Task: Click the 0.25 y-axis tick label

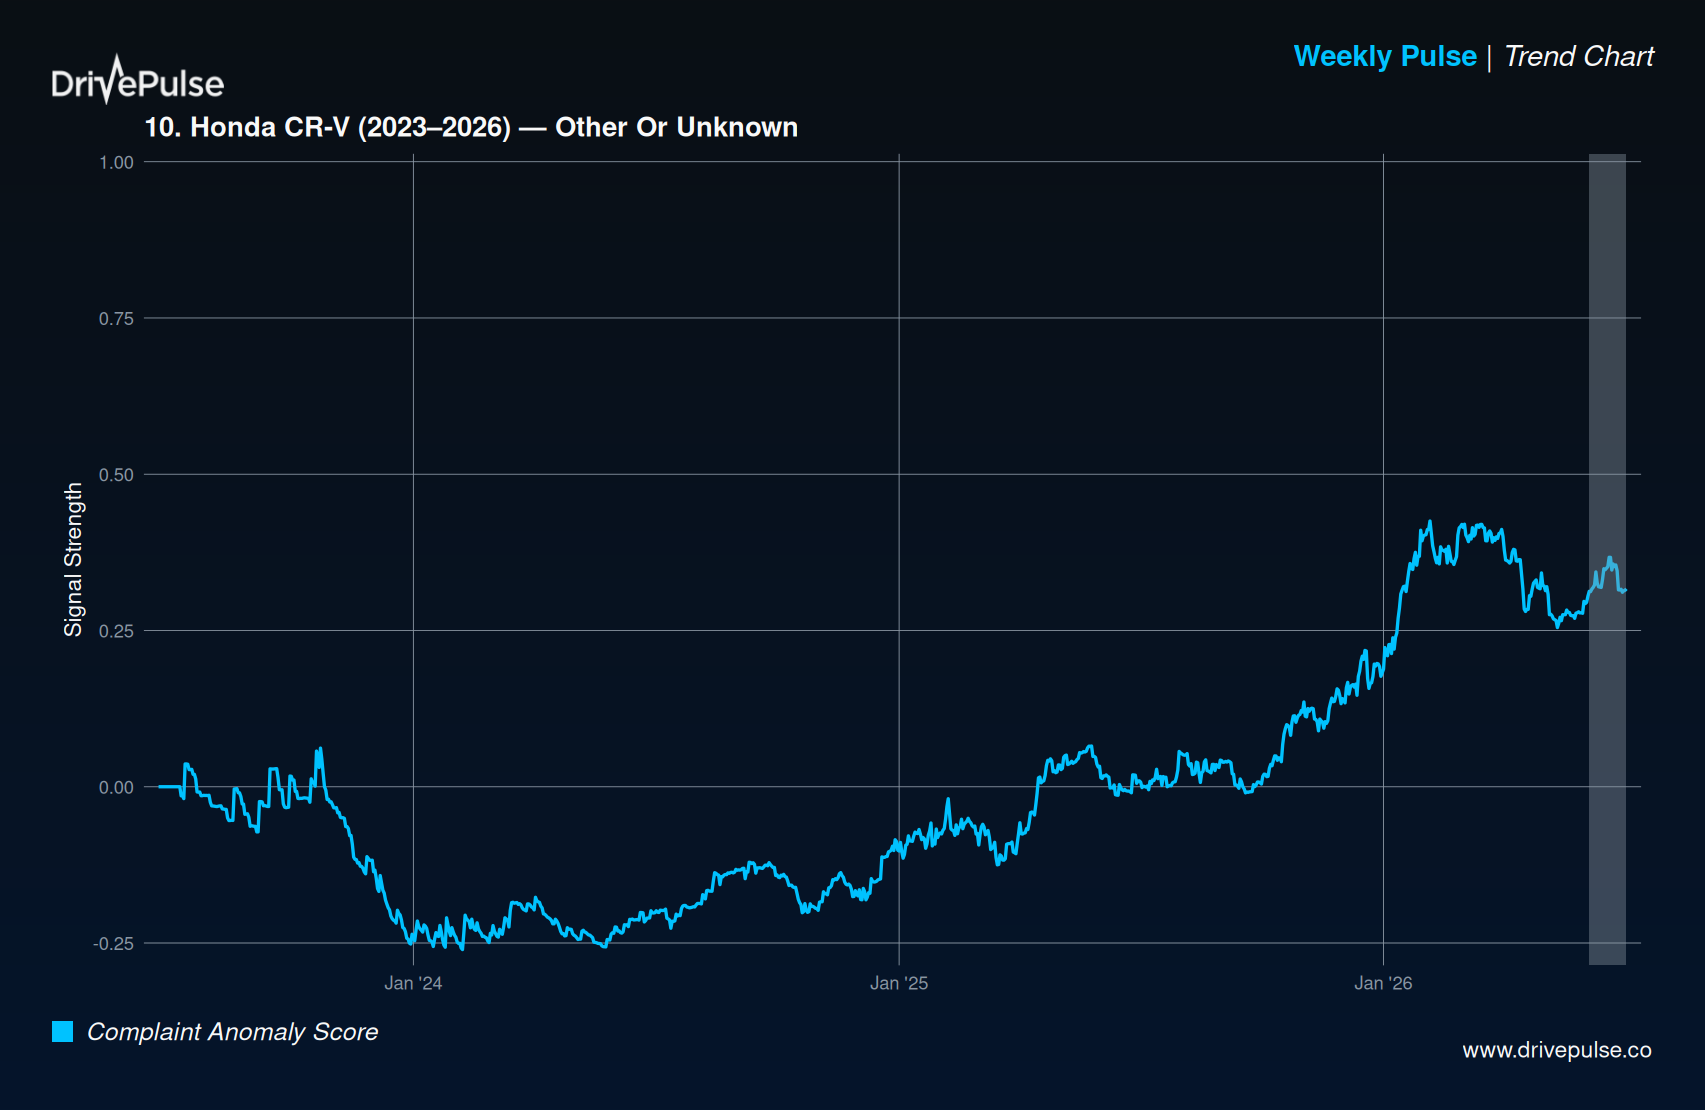Action: pos(116,631)
